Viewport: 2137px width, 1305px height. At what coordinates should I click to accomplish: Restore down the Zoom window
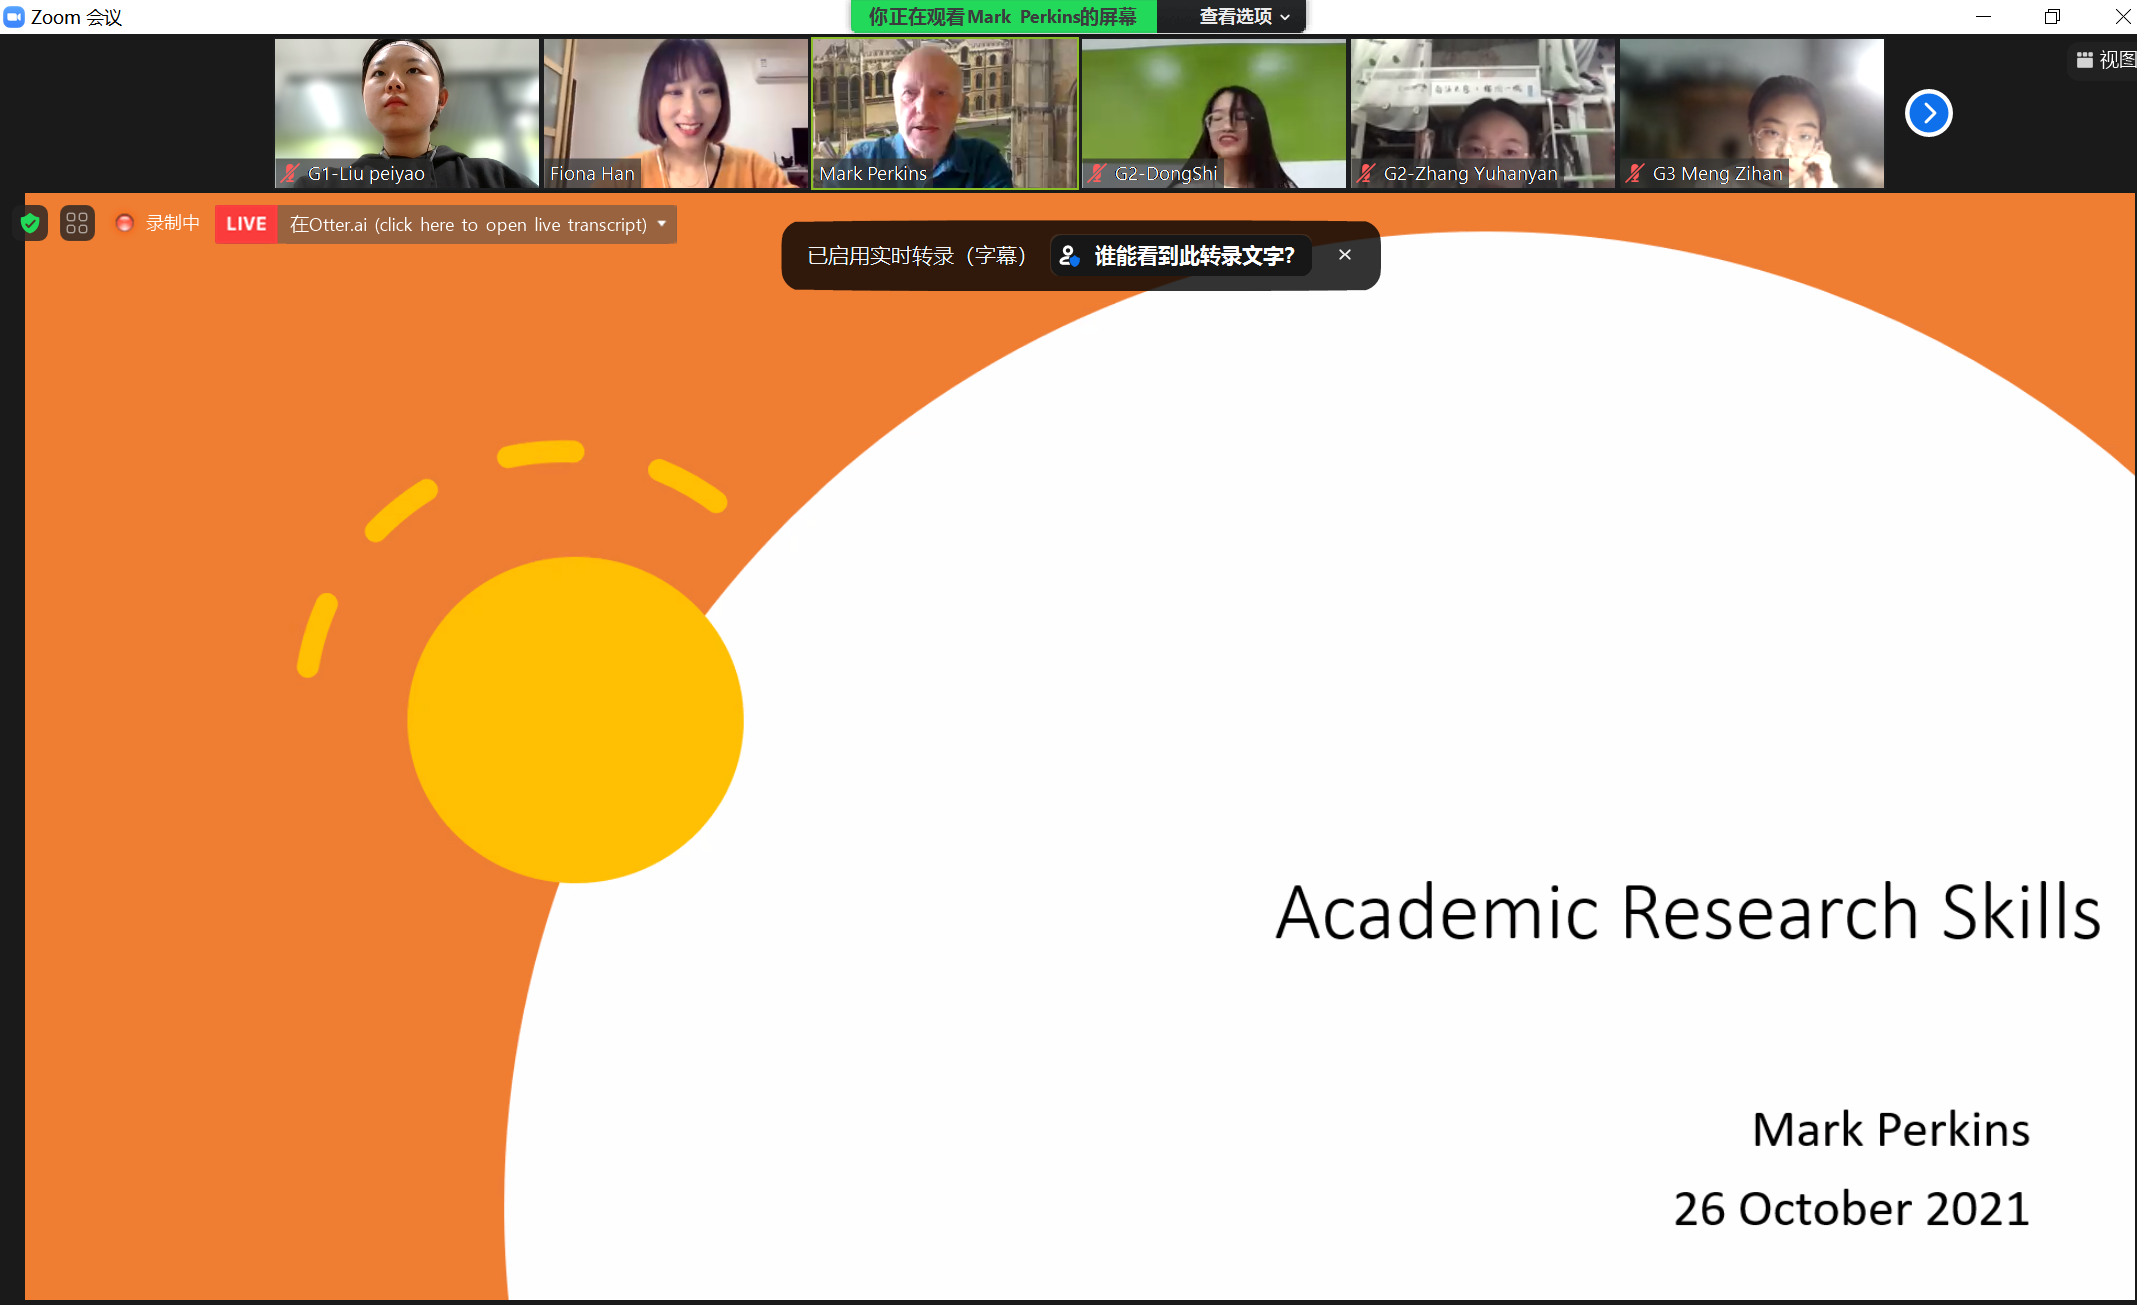coord(2052,17)
